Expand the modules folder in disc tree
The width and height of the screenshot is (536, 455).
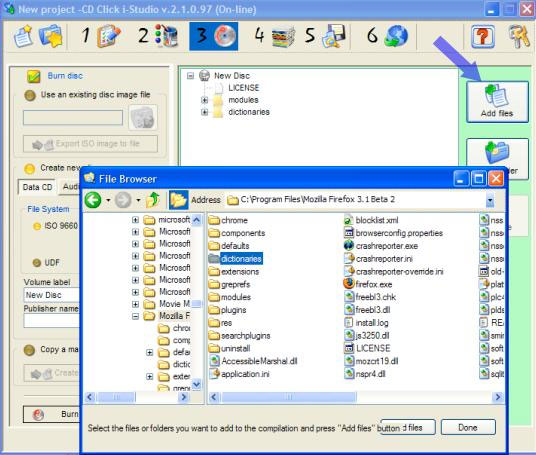tap(204, 100)
